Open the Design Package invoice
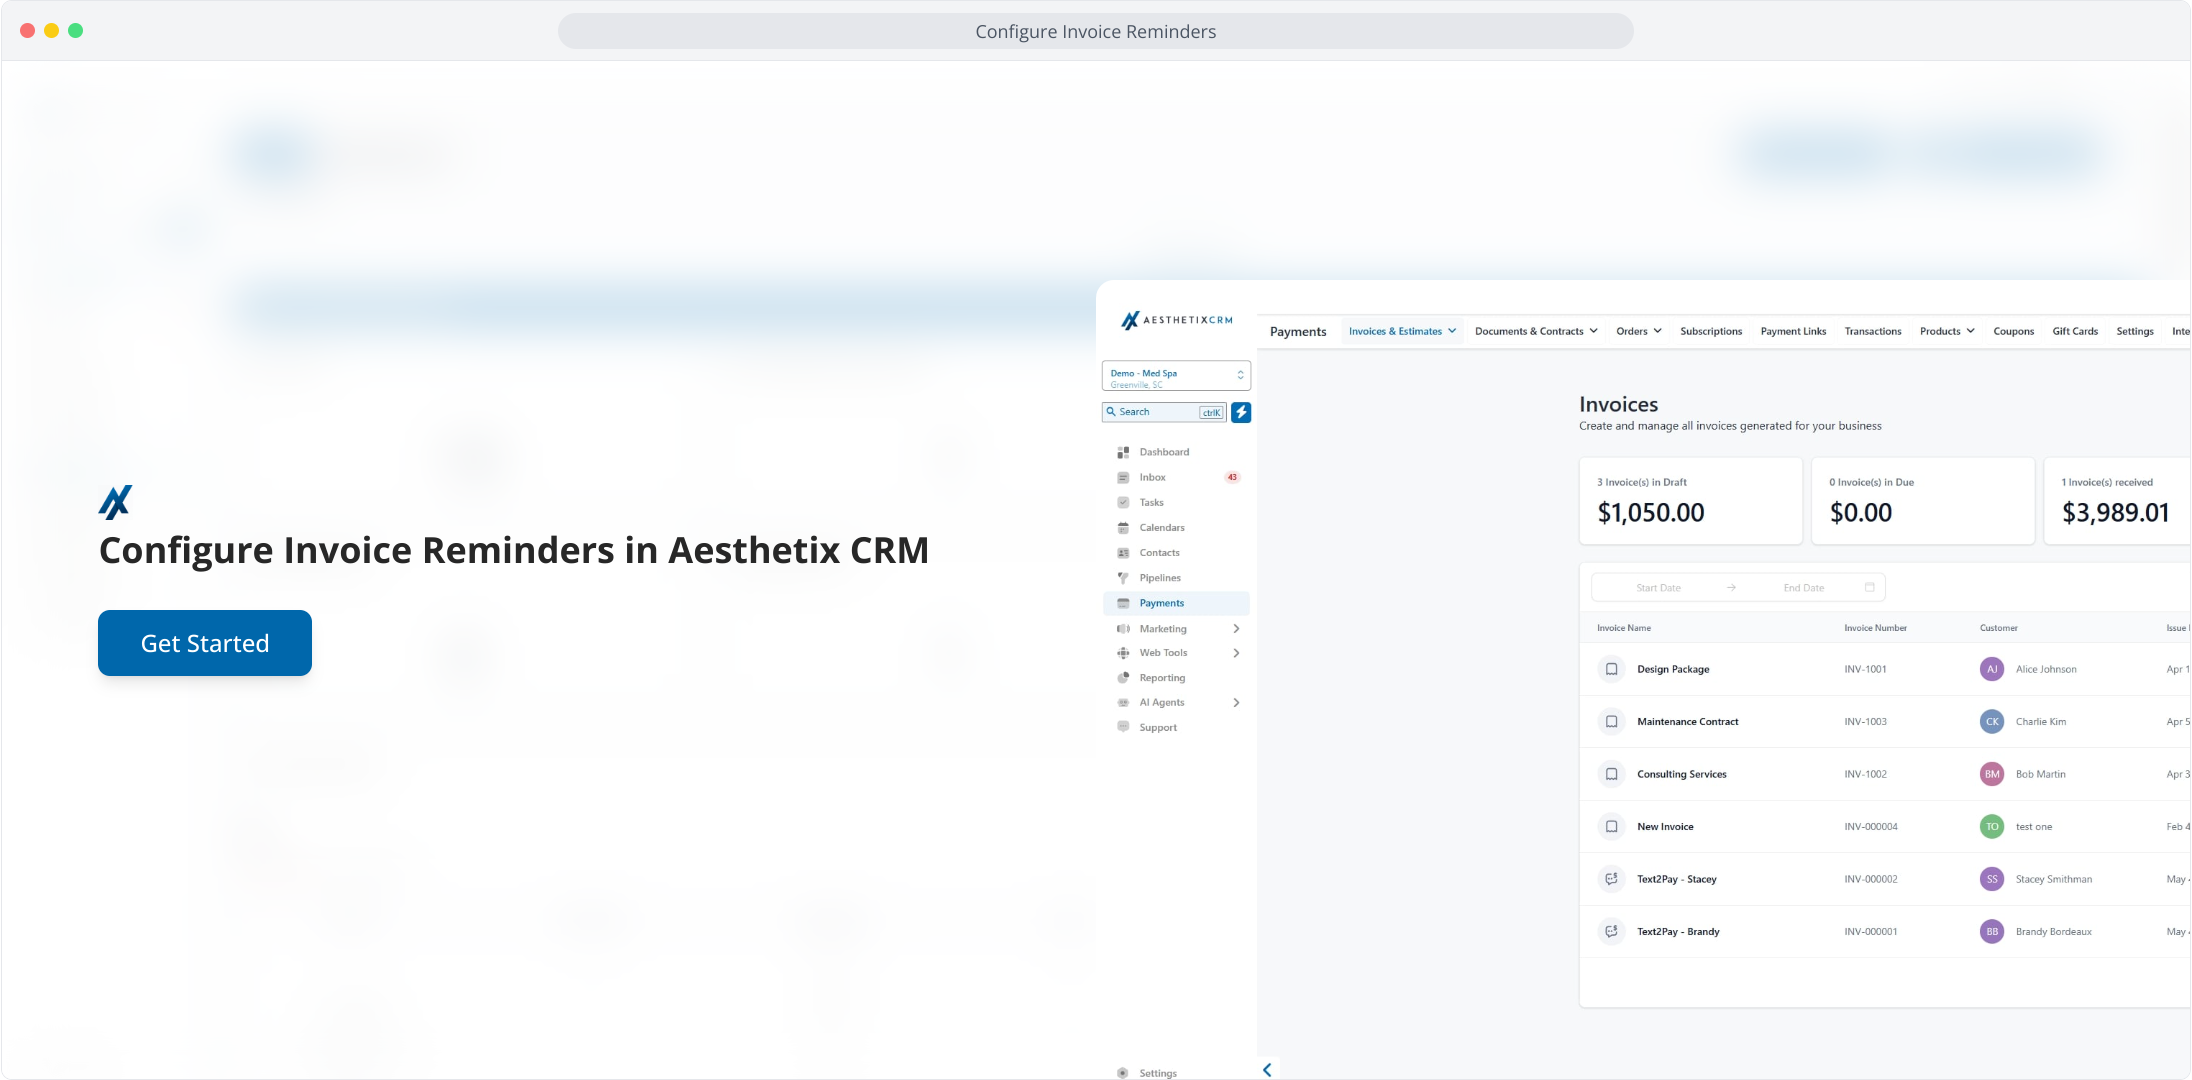This screenshot has height=1080, width=2192. [1673, 669]
